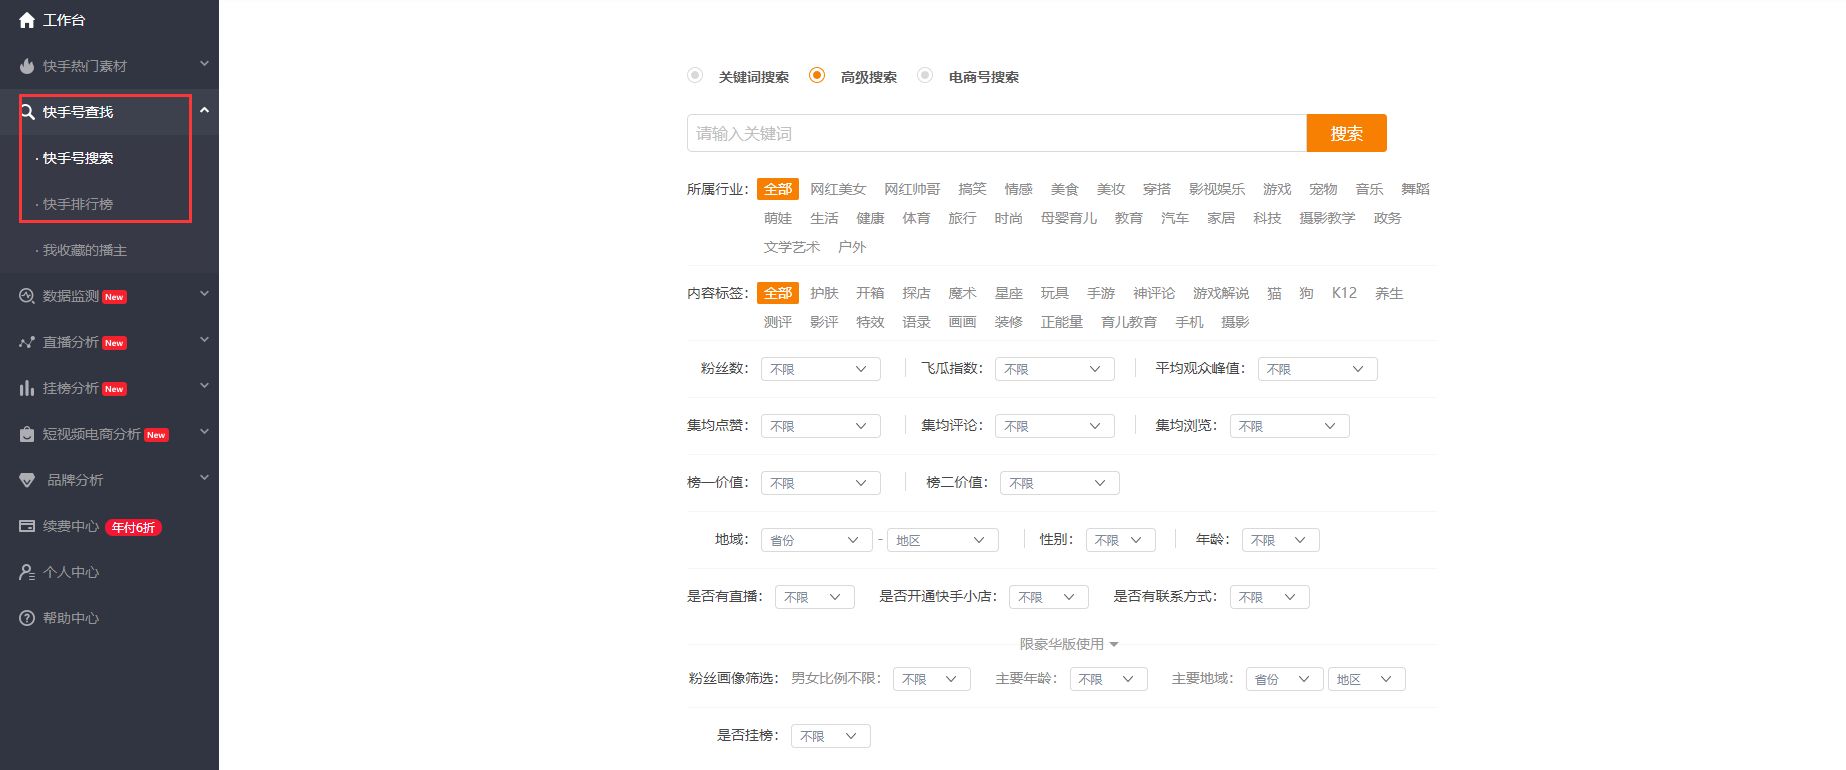Click the 直播分析 chart icon
This screenshot has width=1846, height=770.
pos(27,342)
